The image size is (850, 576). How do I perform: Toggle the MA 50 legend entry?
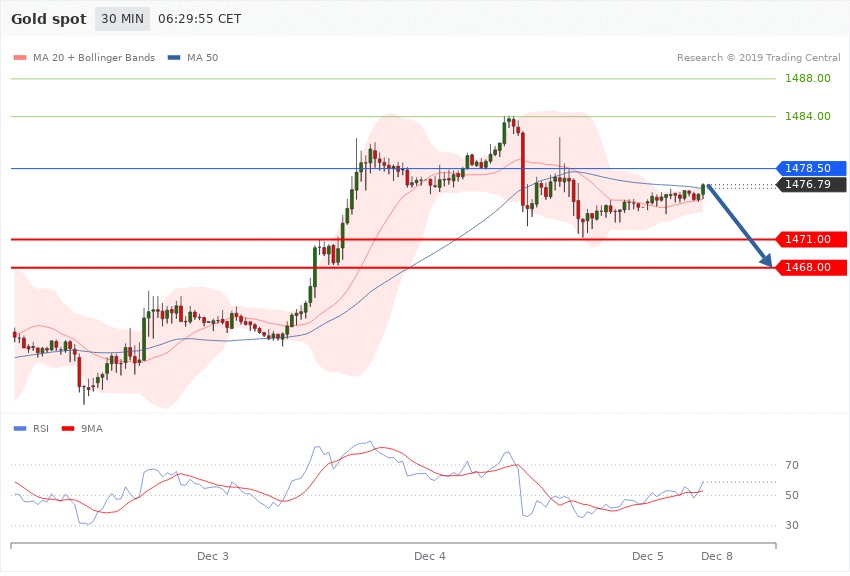click(193, 58)
